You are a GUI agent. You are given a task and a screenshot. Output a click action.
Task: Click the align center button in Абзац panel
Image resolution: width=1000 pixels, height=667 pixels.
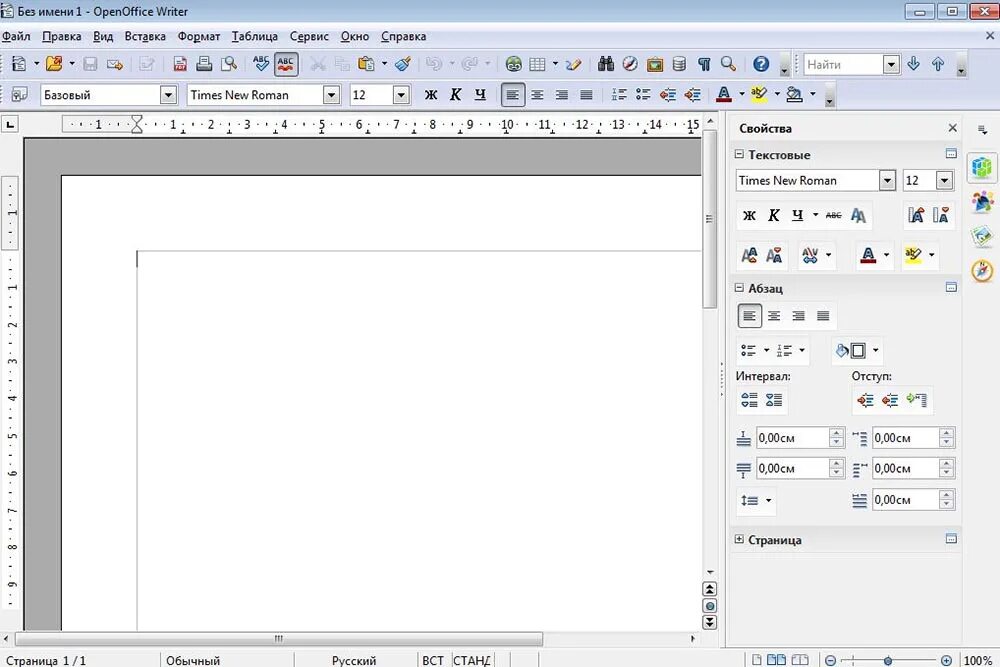(774, 315)
